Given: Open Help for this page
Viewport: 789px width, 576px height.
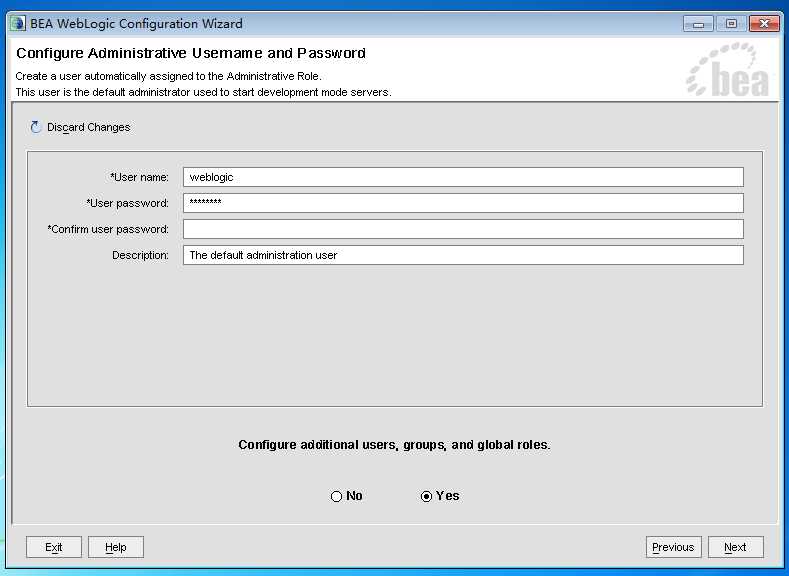Looking at the screenshot, I should 116,547.
